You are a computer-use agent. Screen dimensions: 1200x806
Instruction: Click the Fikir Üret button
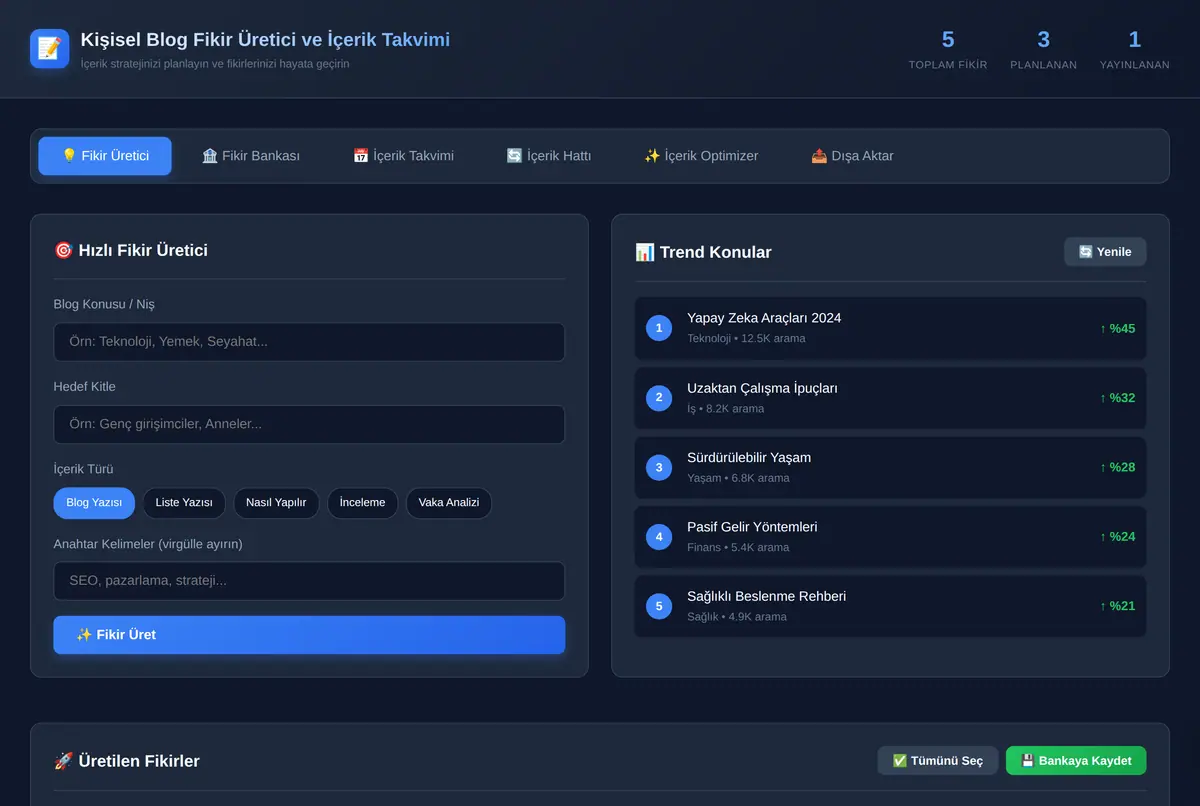309,635
